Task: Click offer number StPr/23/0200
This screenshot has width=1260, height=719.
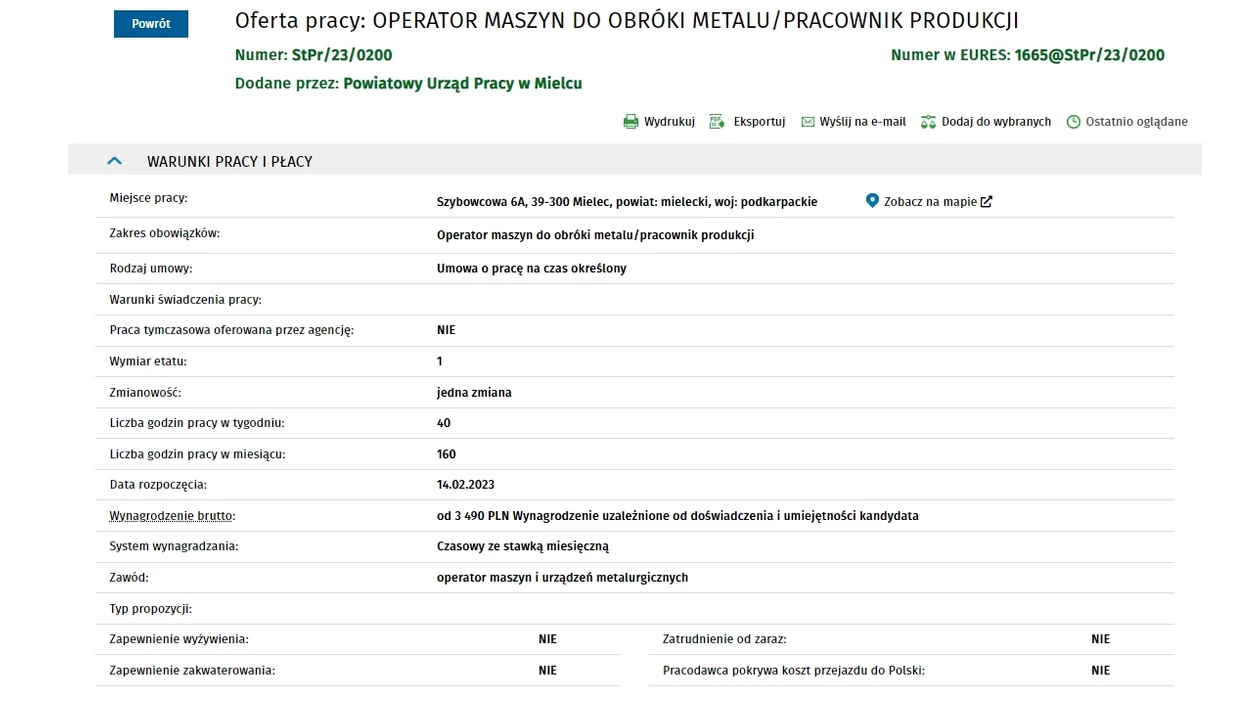Action: 342,55
